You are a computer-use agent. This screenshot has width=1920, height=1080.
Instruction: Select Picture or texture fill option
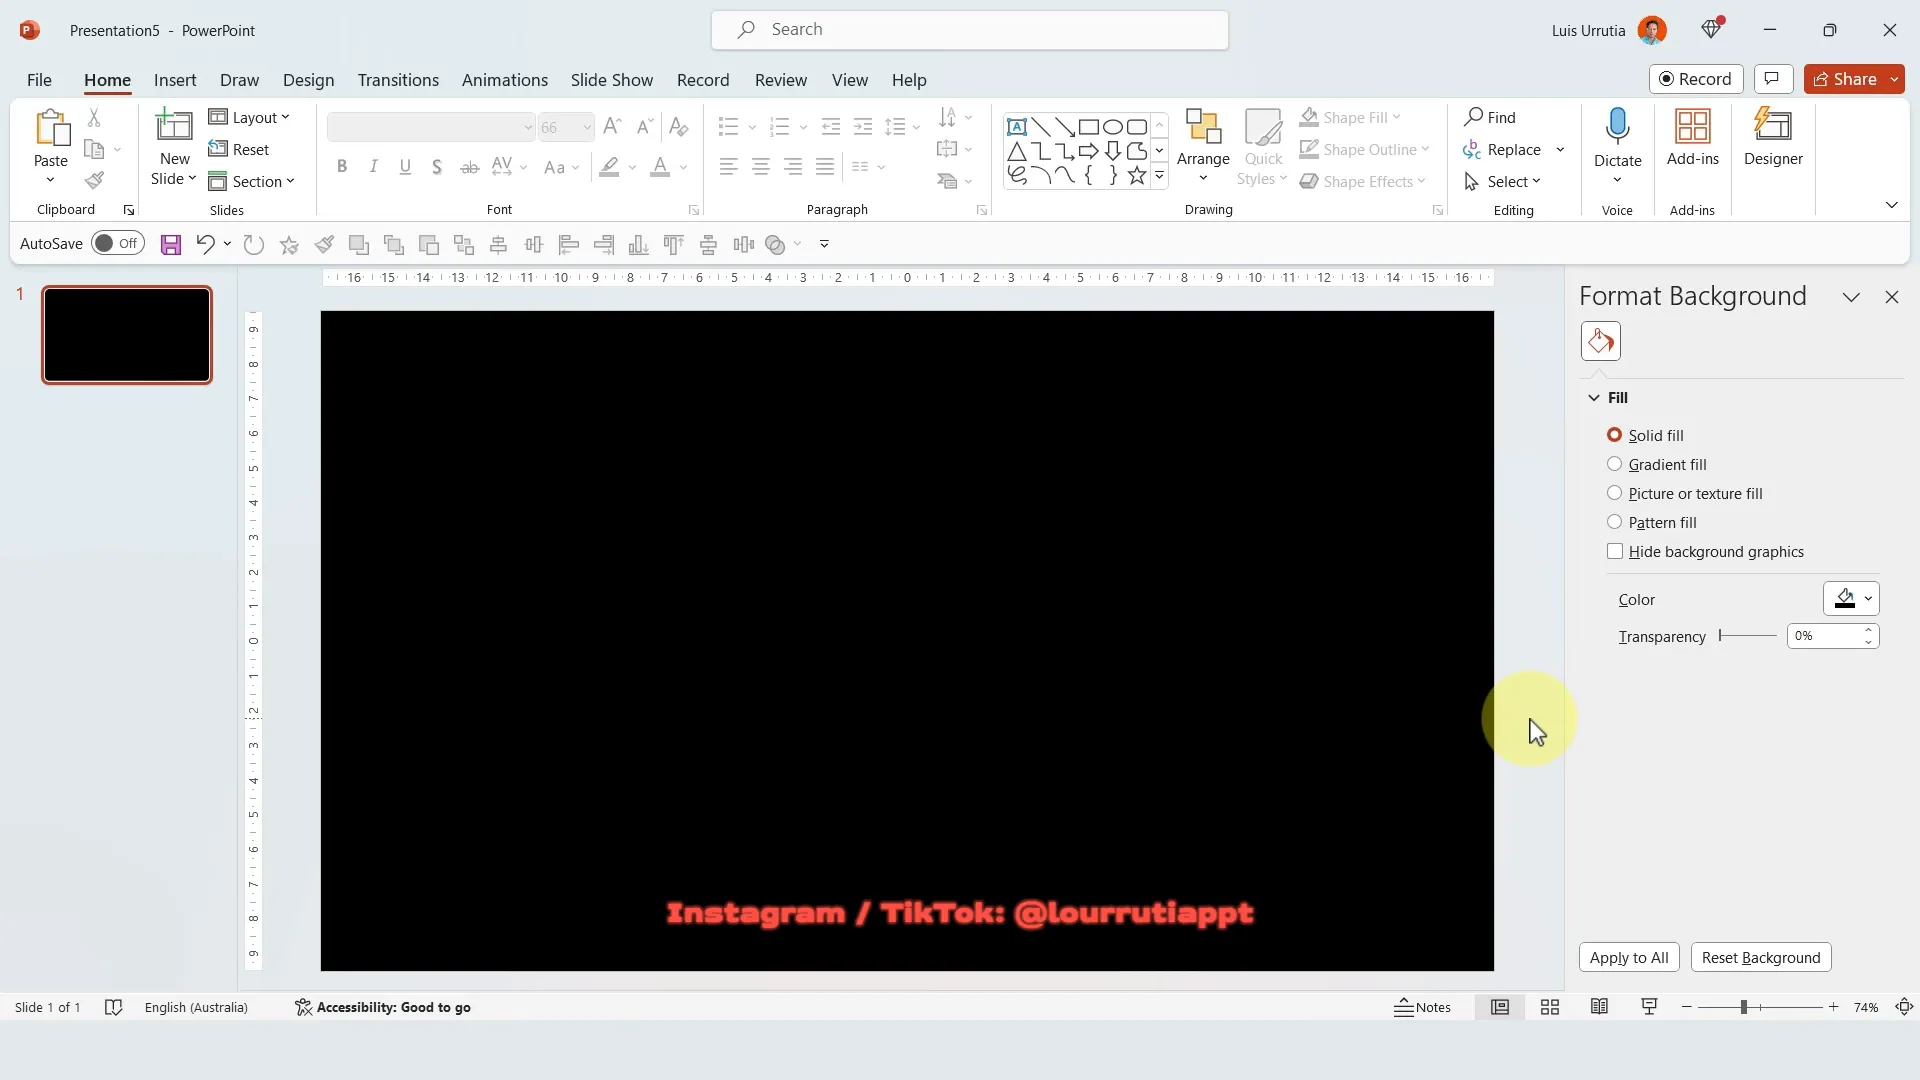[1614, 493]
